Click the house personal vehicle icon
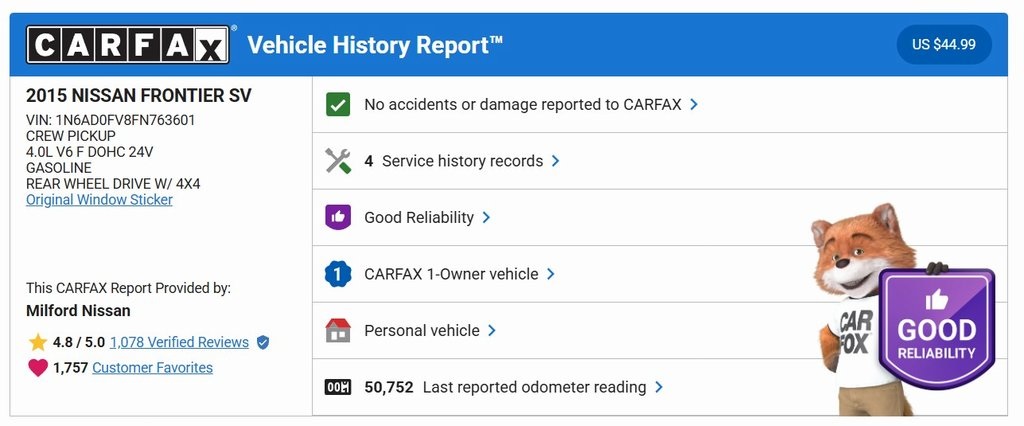This screenshot has width=1024, height=426. [x=338, y=331]
